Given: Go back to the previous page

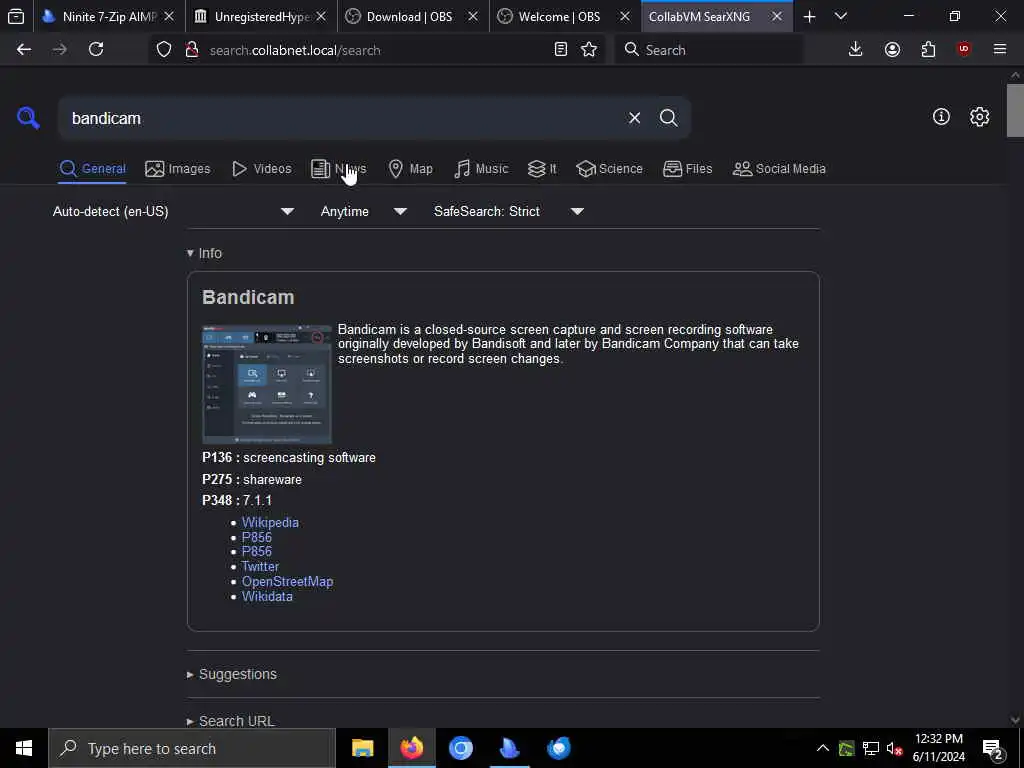Looking at the screenshot, I should coord(24,50).
